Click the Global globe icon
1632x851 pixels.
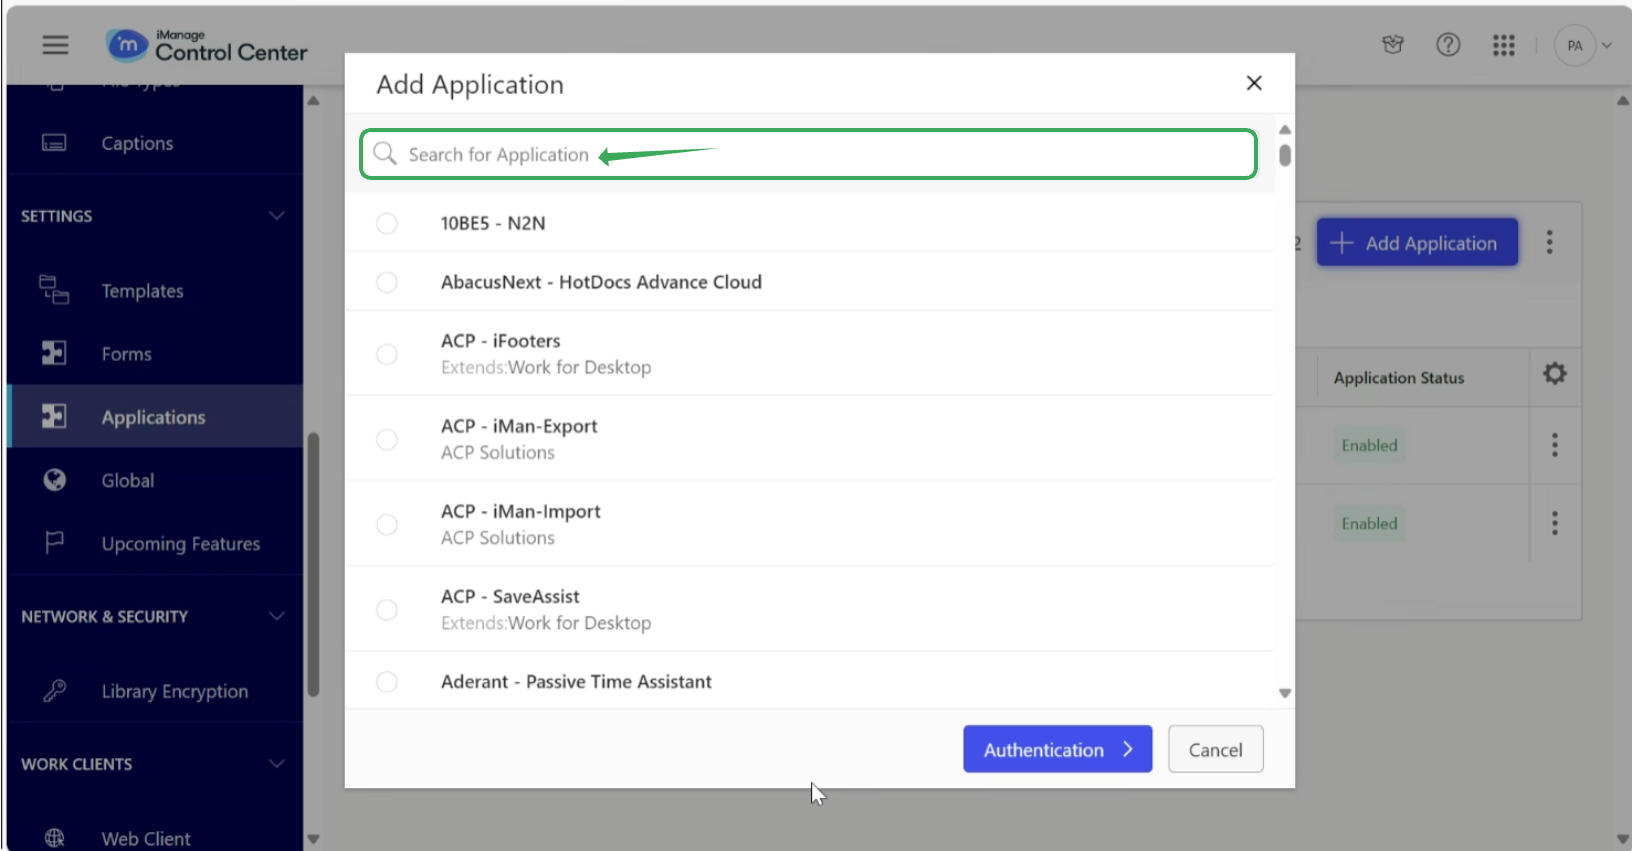pos(54,480)
